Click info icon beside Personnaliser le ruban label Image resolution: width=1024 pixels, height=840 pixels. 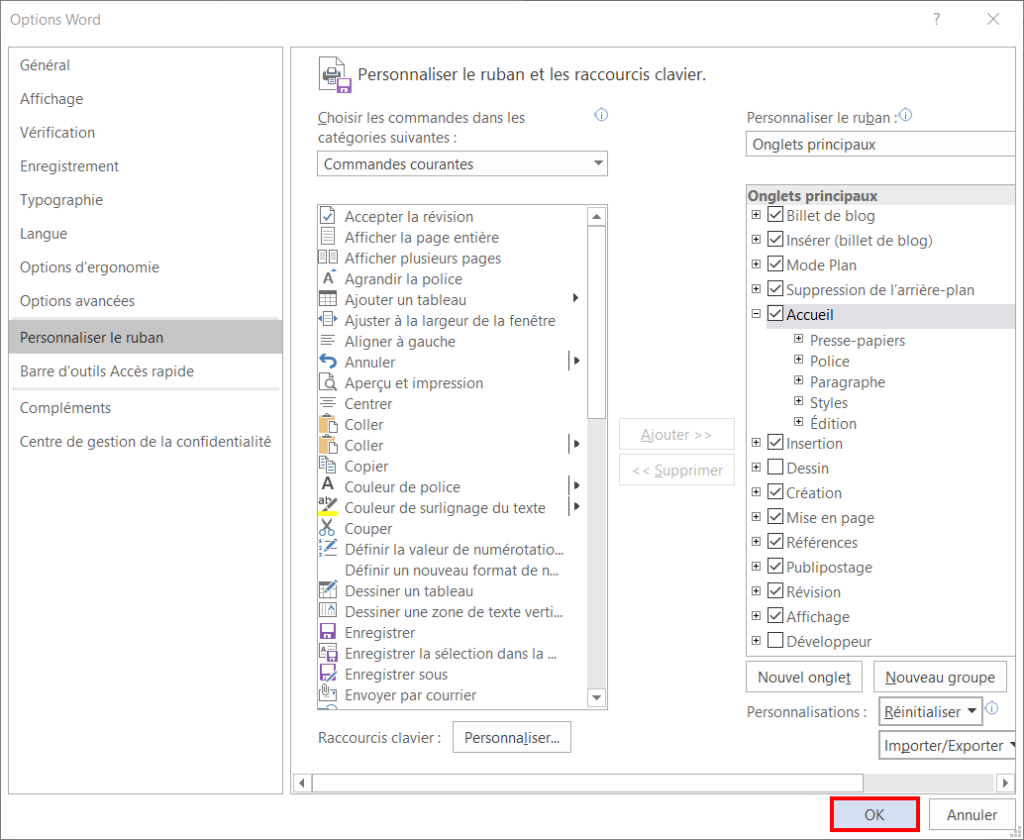coord(906,115)
